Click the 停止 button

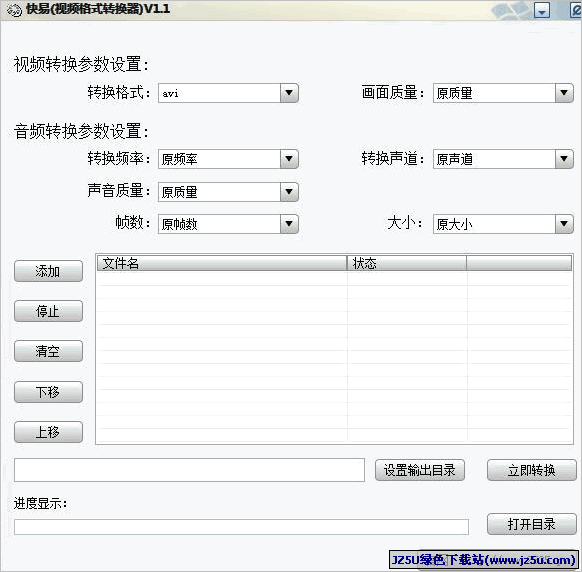click(48, 311)
